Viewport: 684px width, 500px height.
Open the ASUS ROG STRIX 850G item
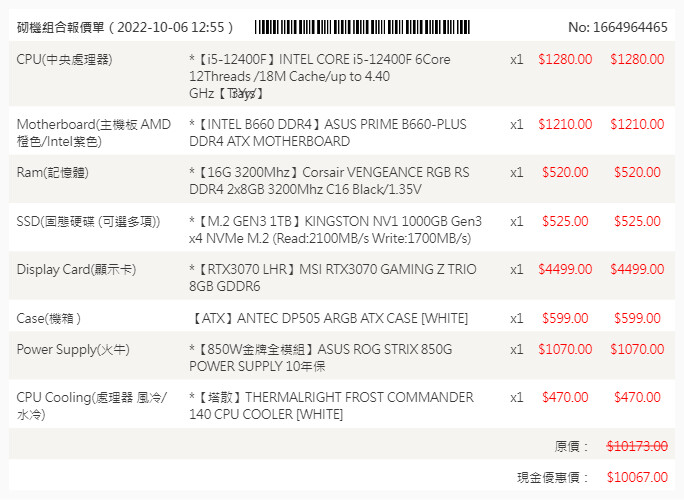[x=321, y=358]
